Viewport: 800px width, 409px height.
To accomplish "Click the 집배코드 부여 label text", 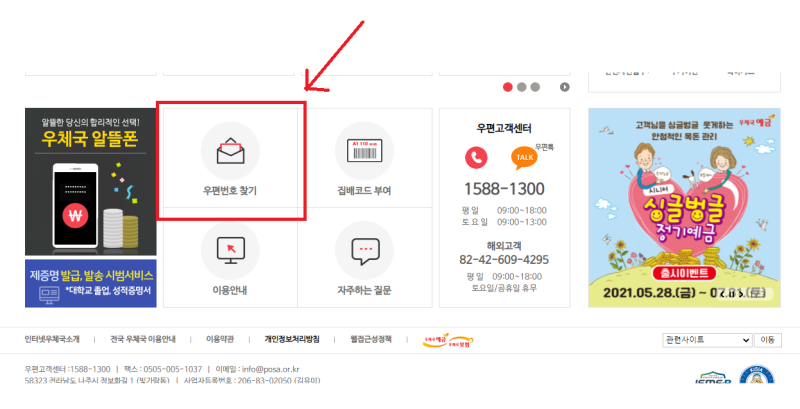I will point(364,191).
